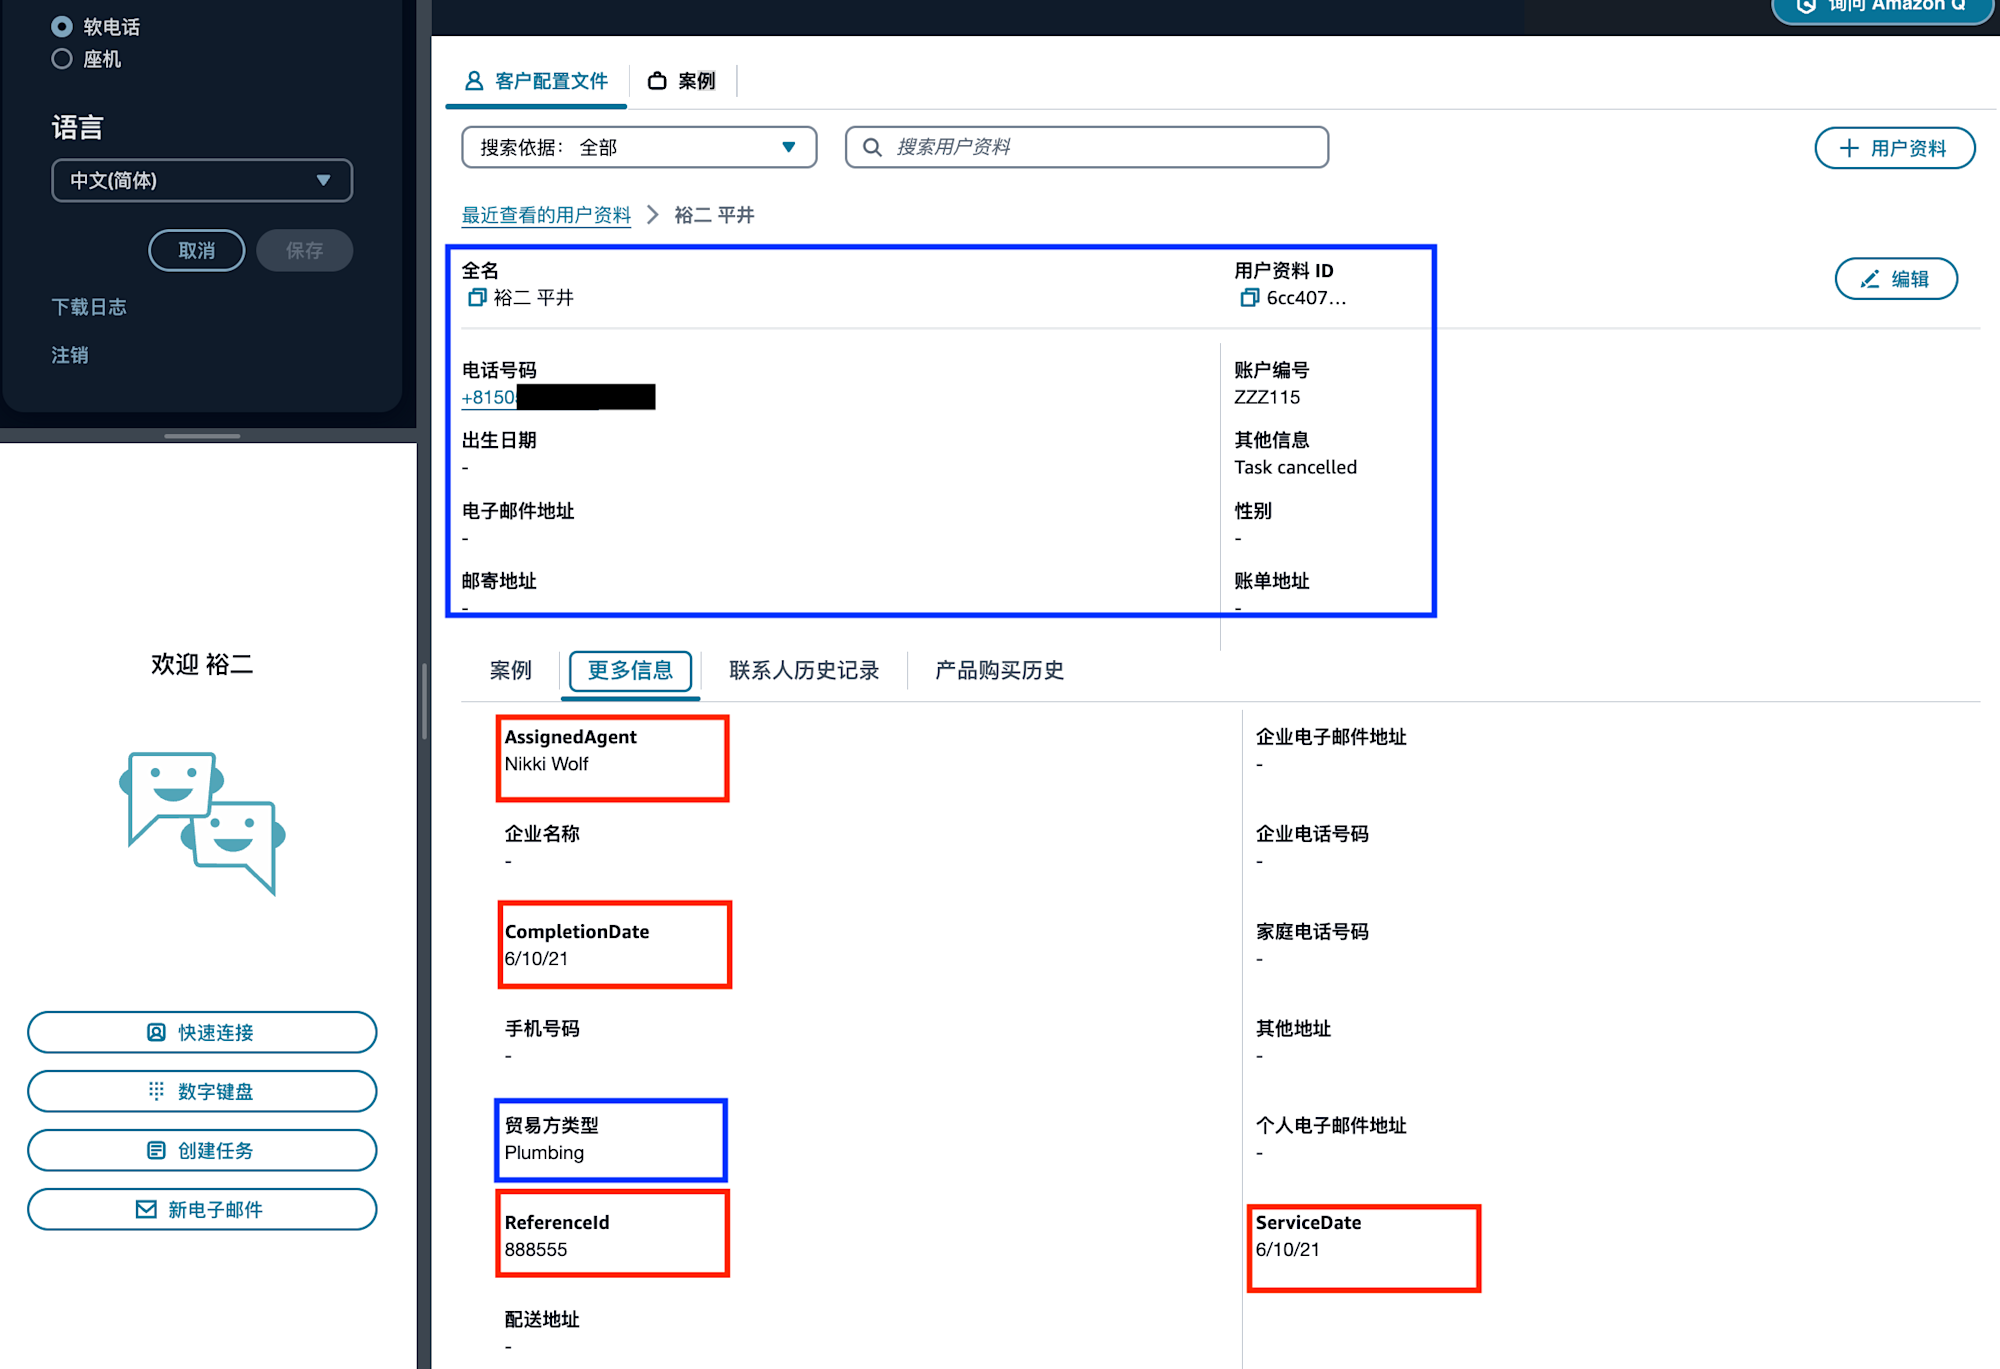Click the search magnifier icon
The image size is (2000, 1369).
[x=872, y=147]
